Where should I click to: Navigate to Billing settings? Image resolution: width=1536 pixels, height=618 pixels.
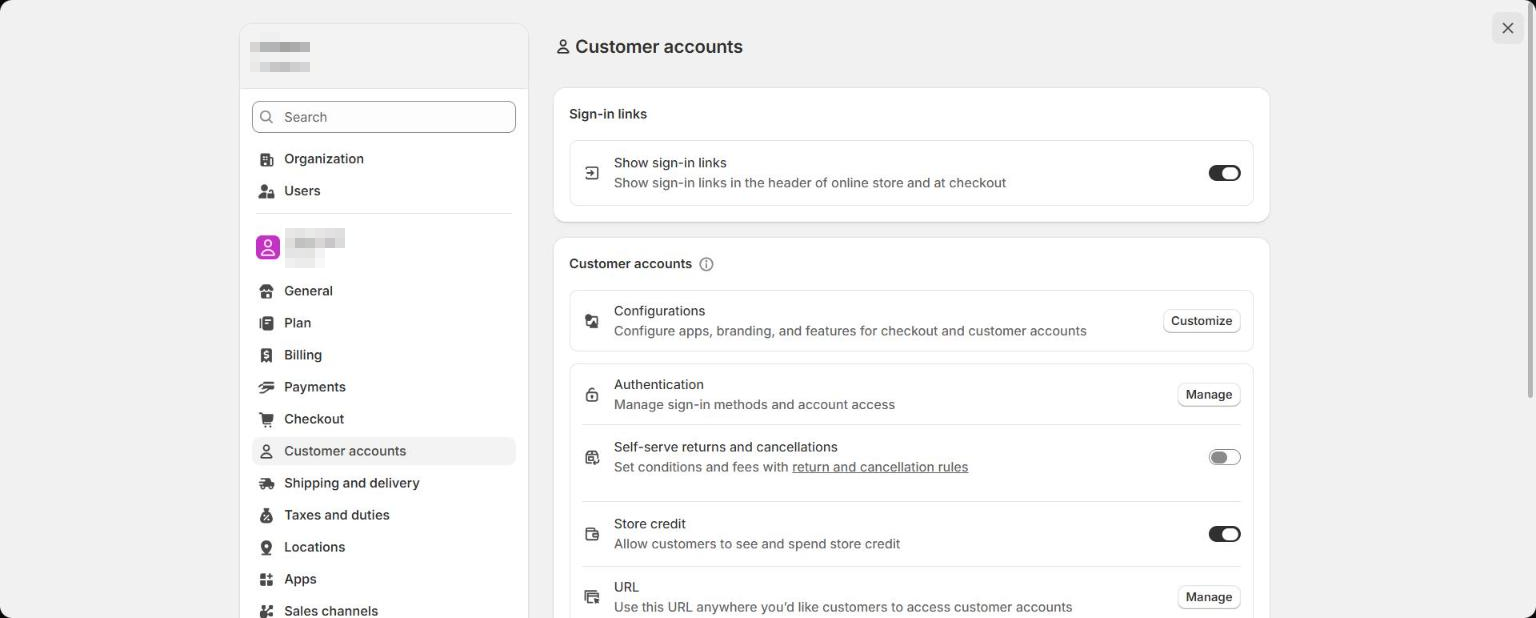[x=384, y=355]
